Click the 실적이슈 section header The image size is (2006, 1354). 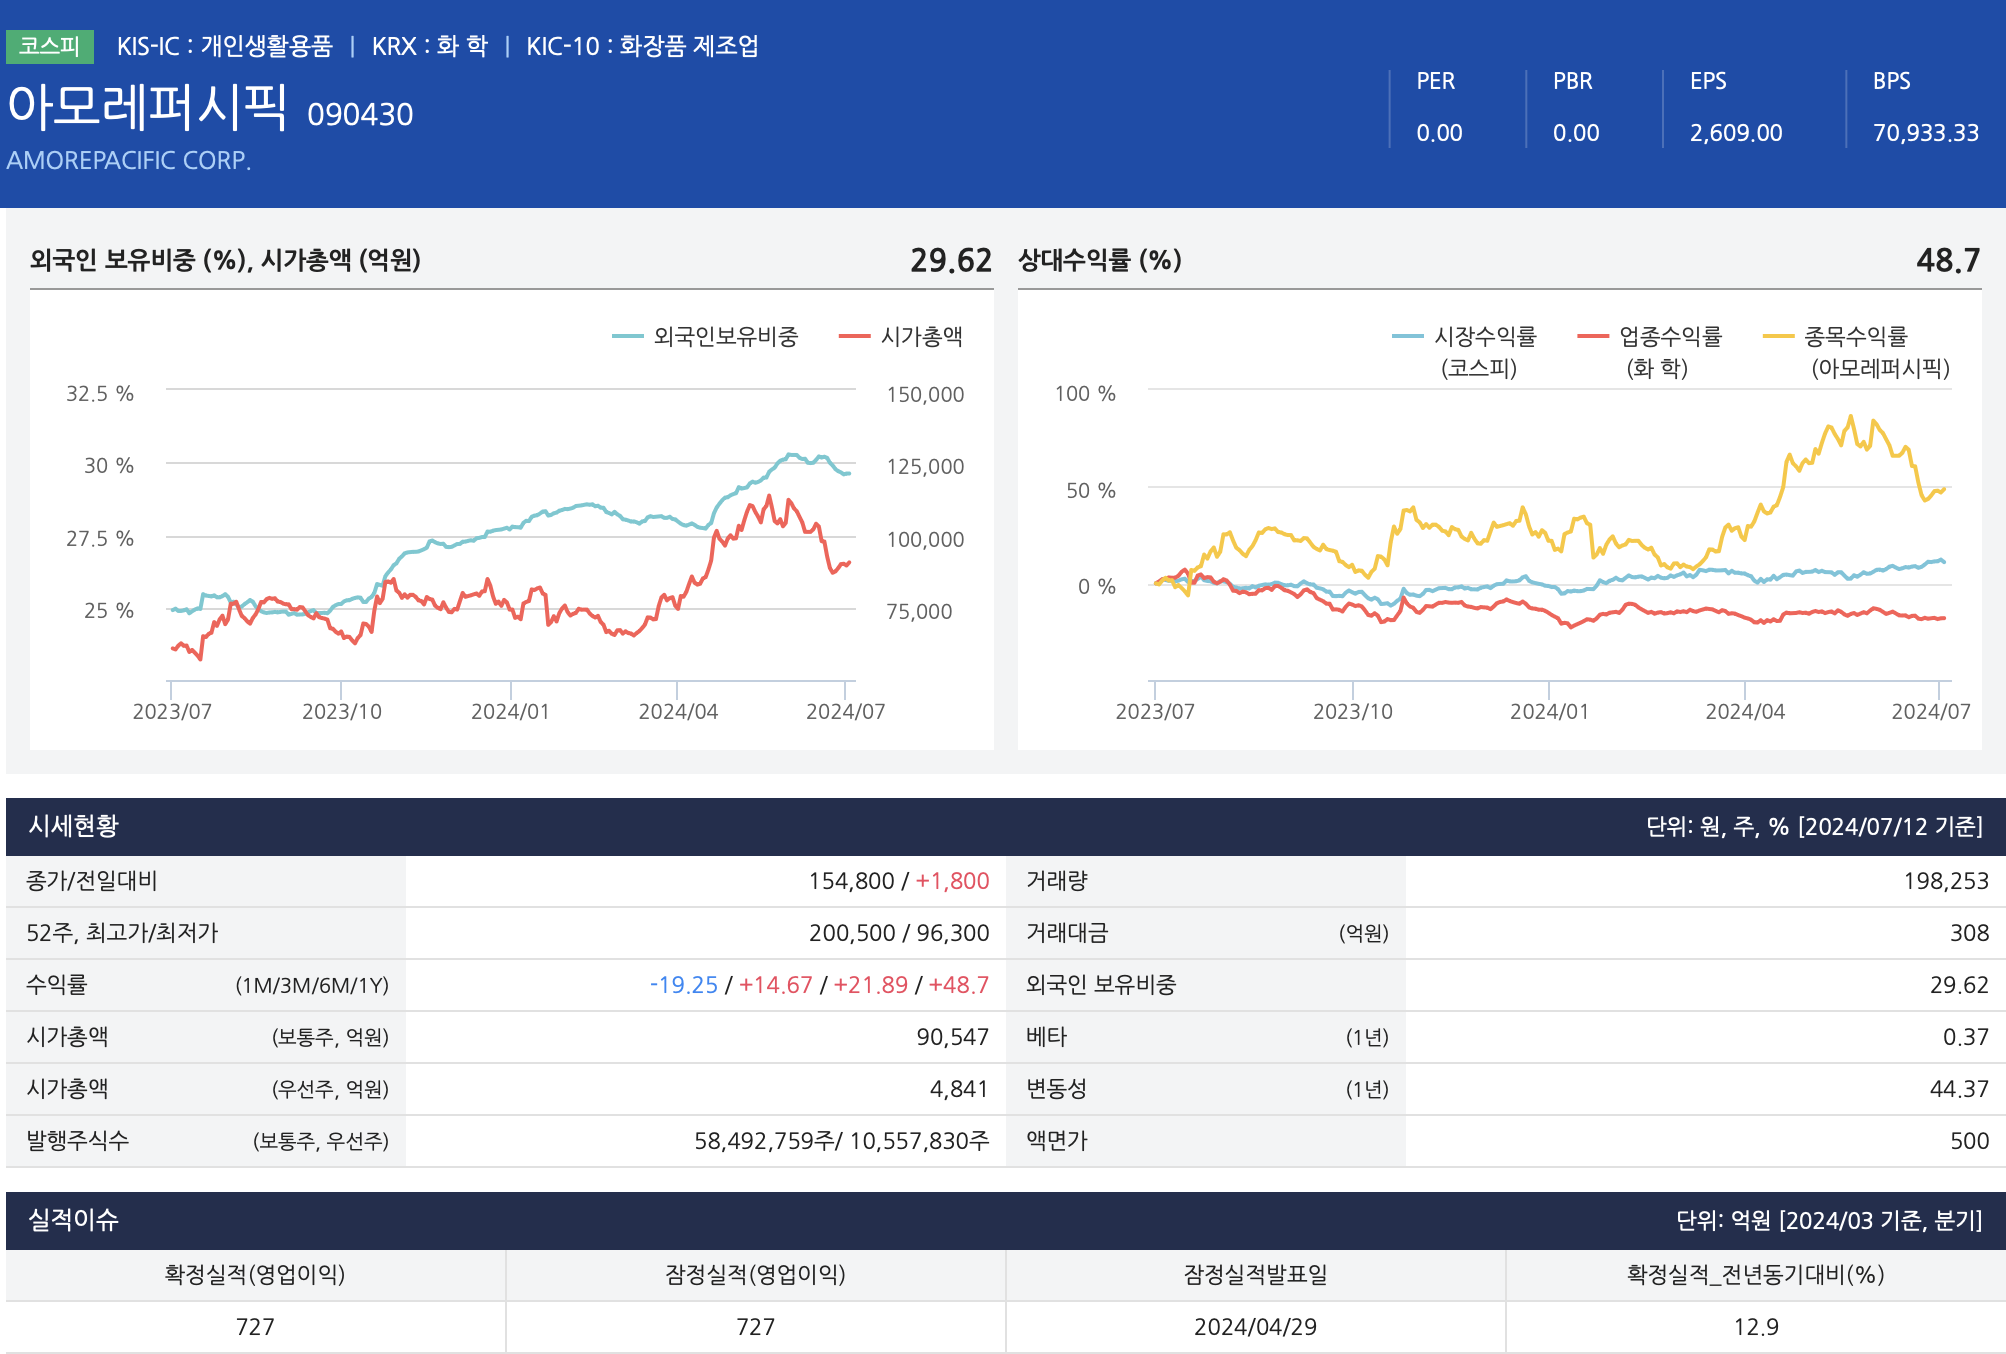point(74,1220)
